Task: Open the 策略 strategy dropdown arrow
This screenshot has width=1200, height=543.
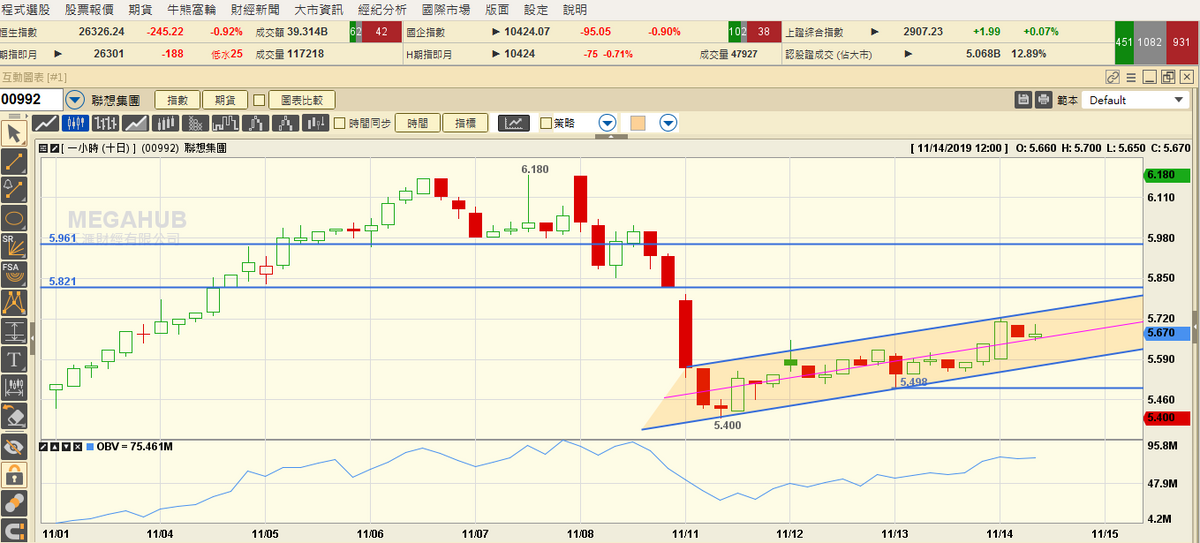Action: (607, 123)
